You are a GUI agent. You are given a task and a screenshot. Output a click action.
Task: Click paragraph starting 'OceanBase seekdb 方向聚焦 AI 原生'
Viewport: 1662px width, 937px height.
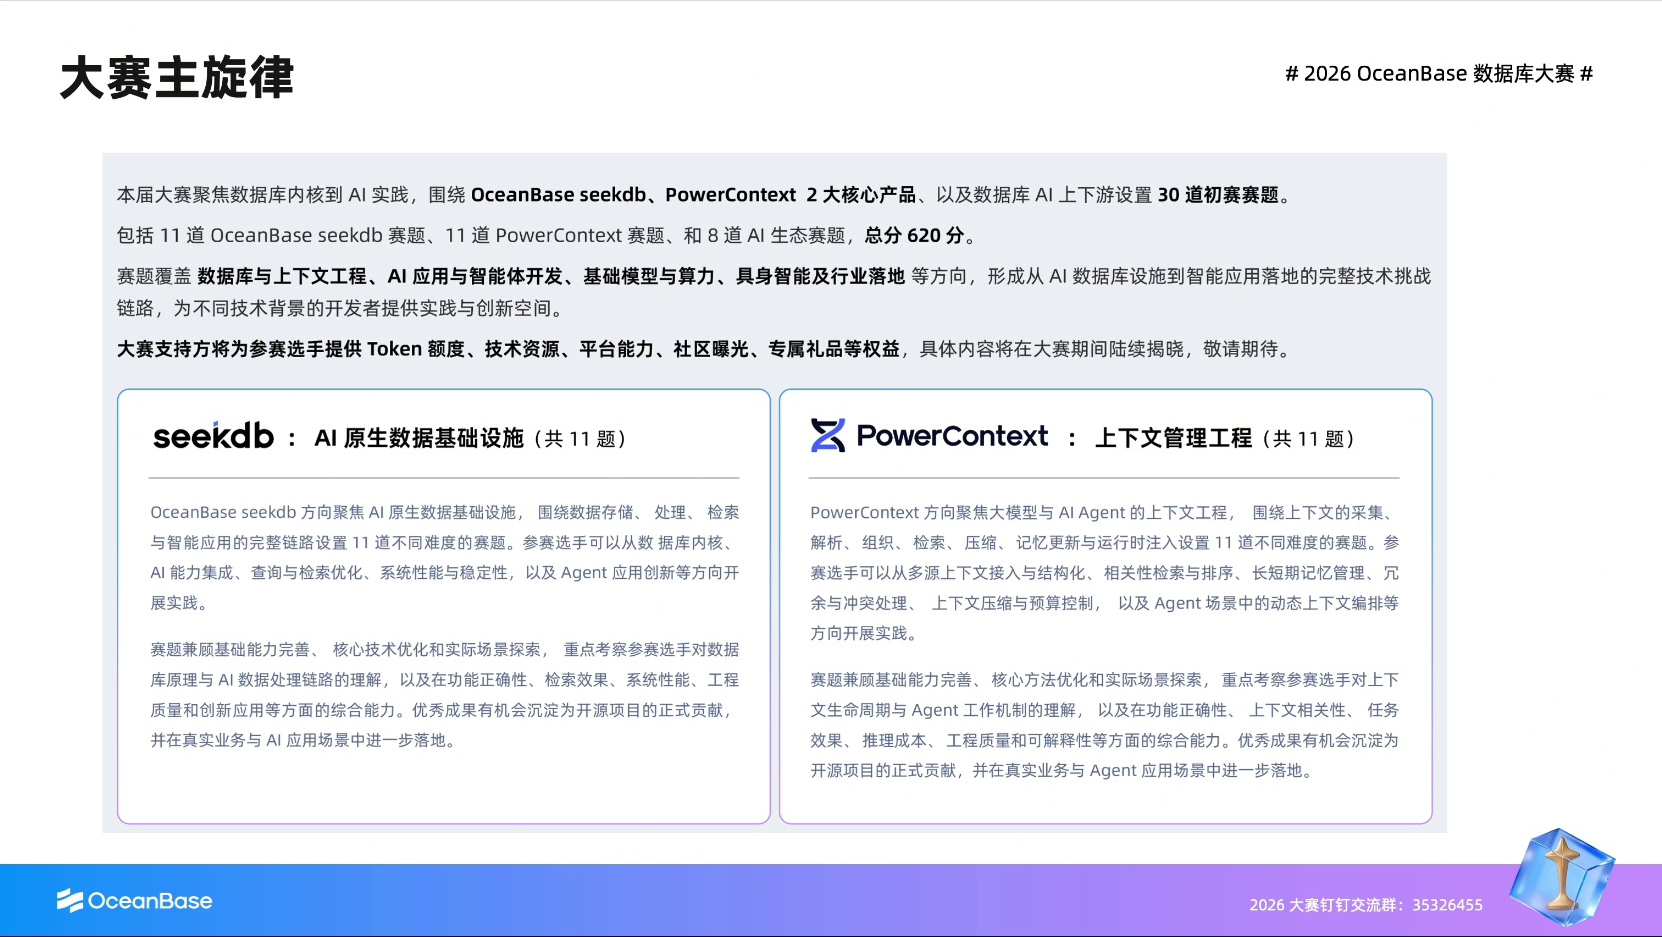click(x=445, y=557)
